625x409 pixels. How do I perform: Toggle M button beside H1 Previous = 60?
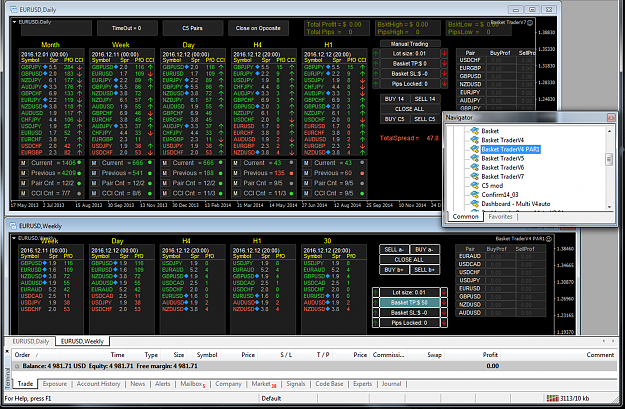[x=306, y=173]
